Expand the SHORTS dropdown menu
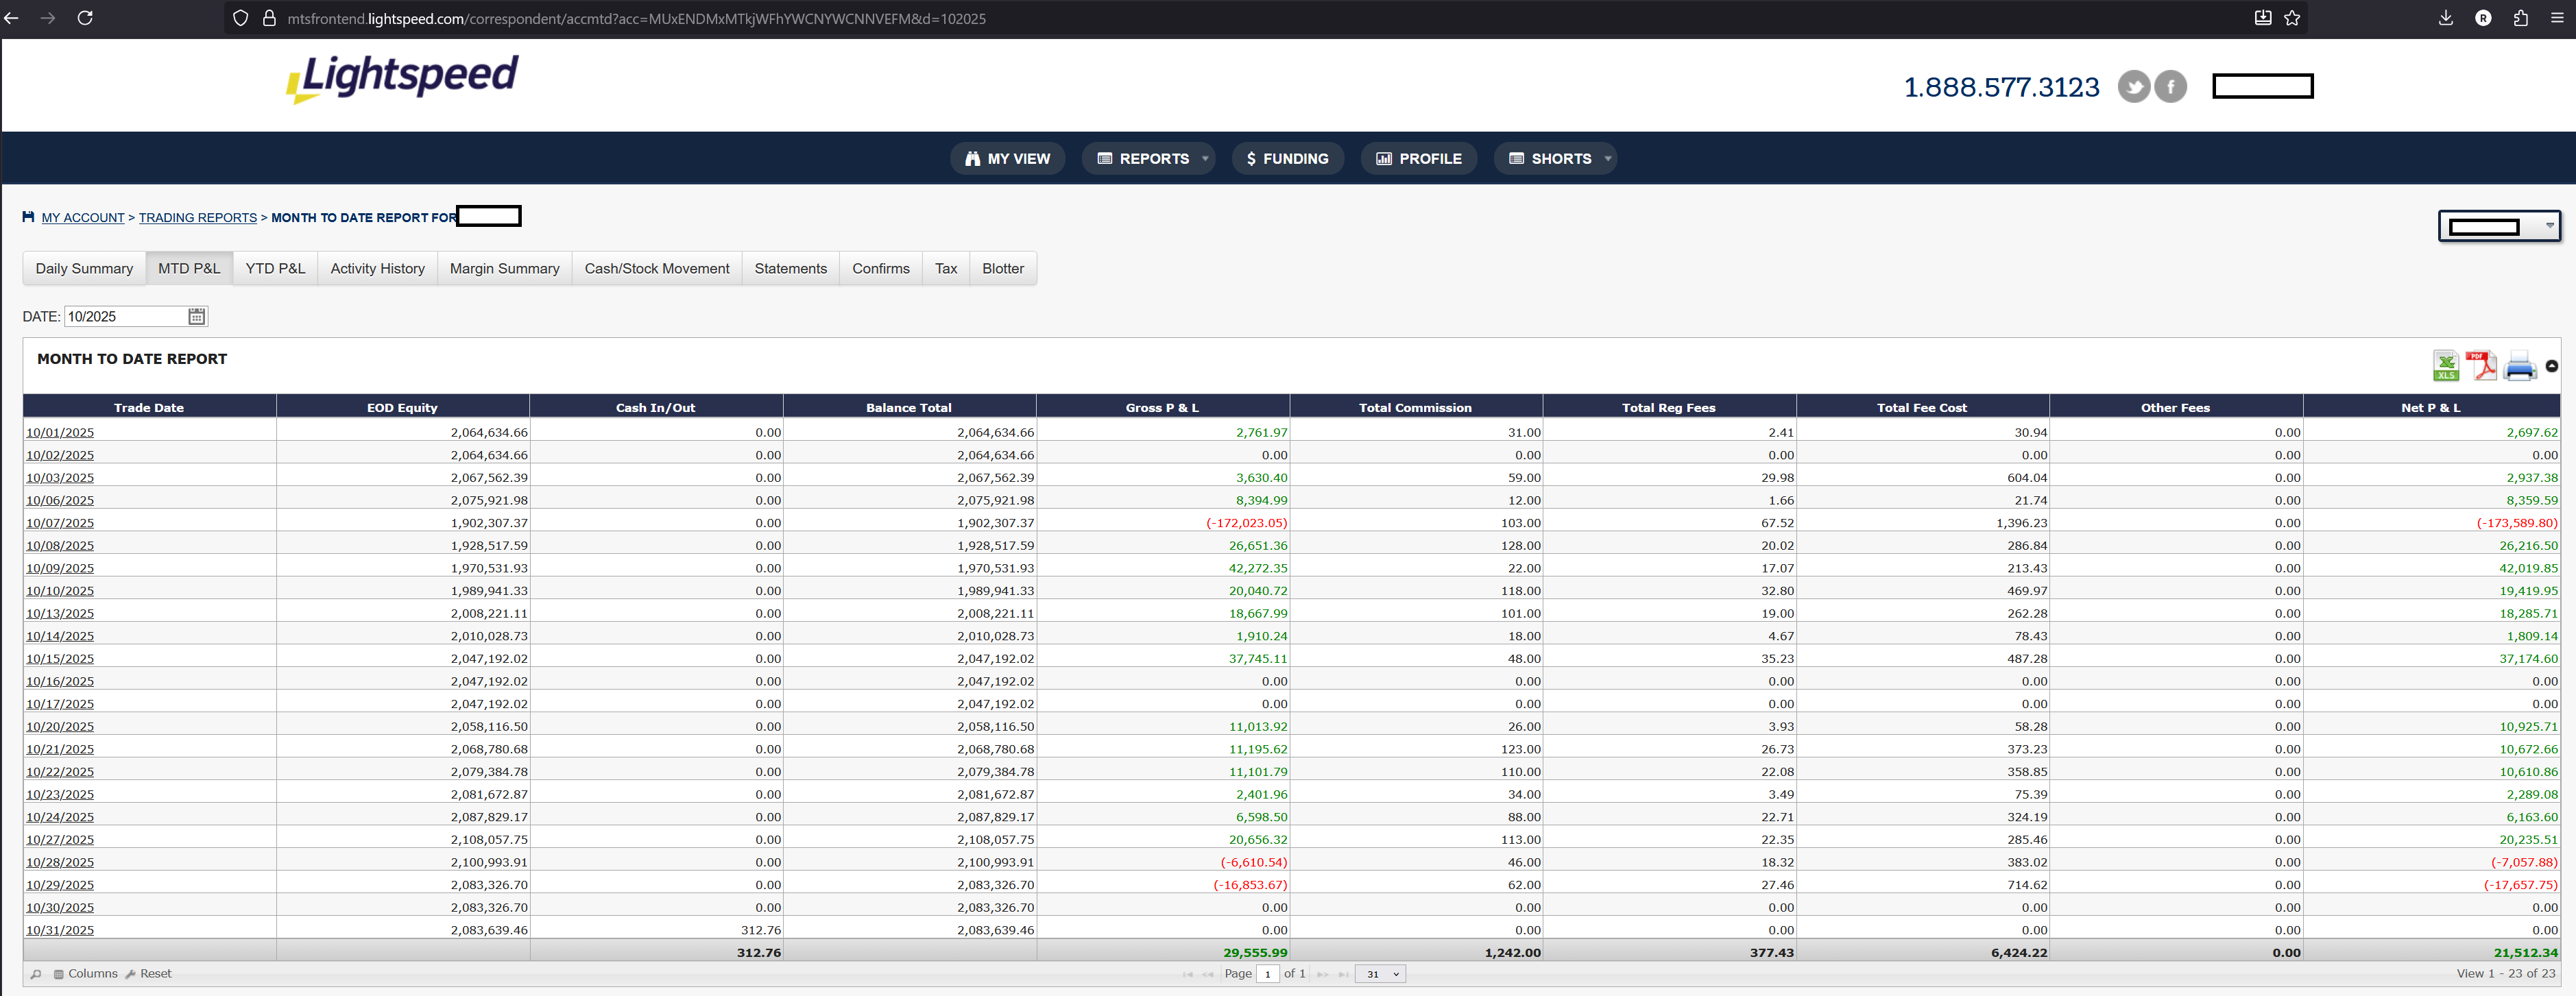 tap(1555, 158)
